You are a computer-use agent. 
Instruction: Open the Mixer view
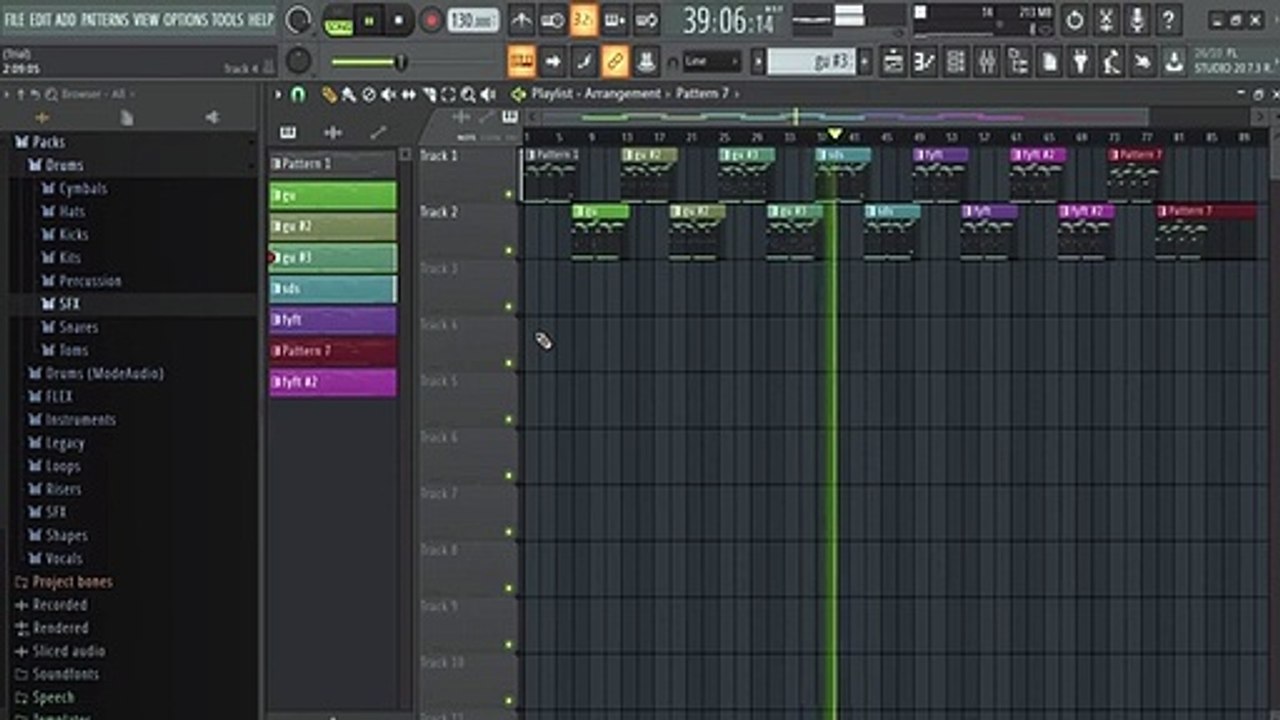tap(987, 62)
